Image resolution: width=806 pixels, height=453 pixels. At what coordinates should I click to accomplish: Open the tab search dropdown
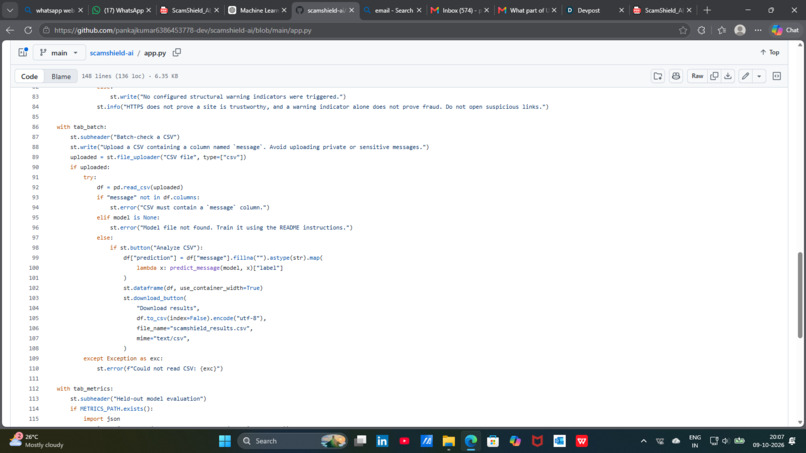(10, 10)
